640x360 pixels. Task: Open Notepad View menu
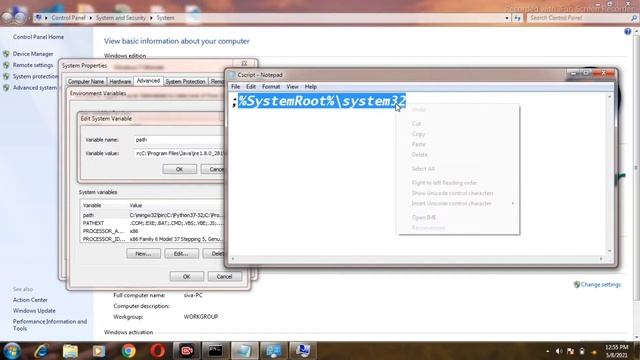coord(292,87)
